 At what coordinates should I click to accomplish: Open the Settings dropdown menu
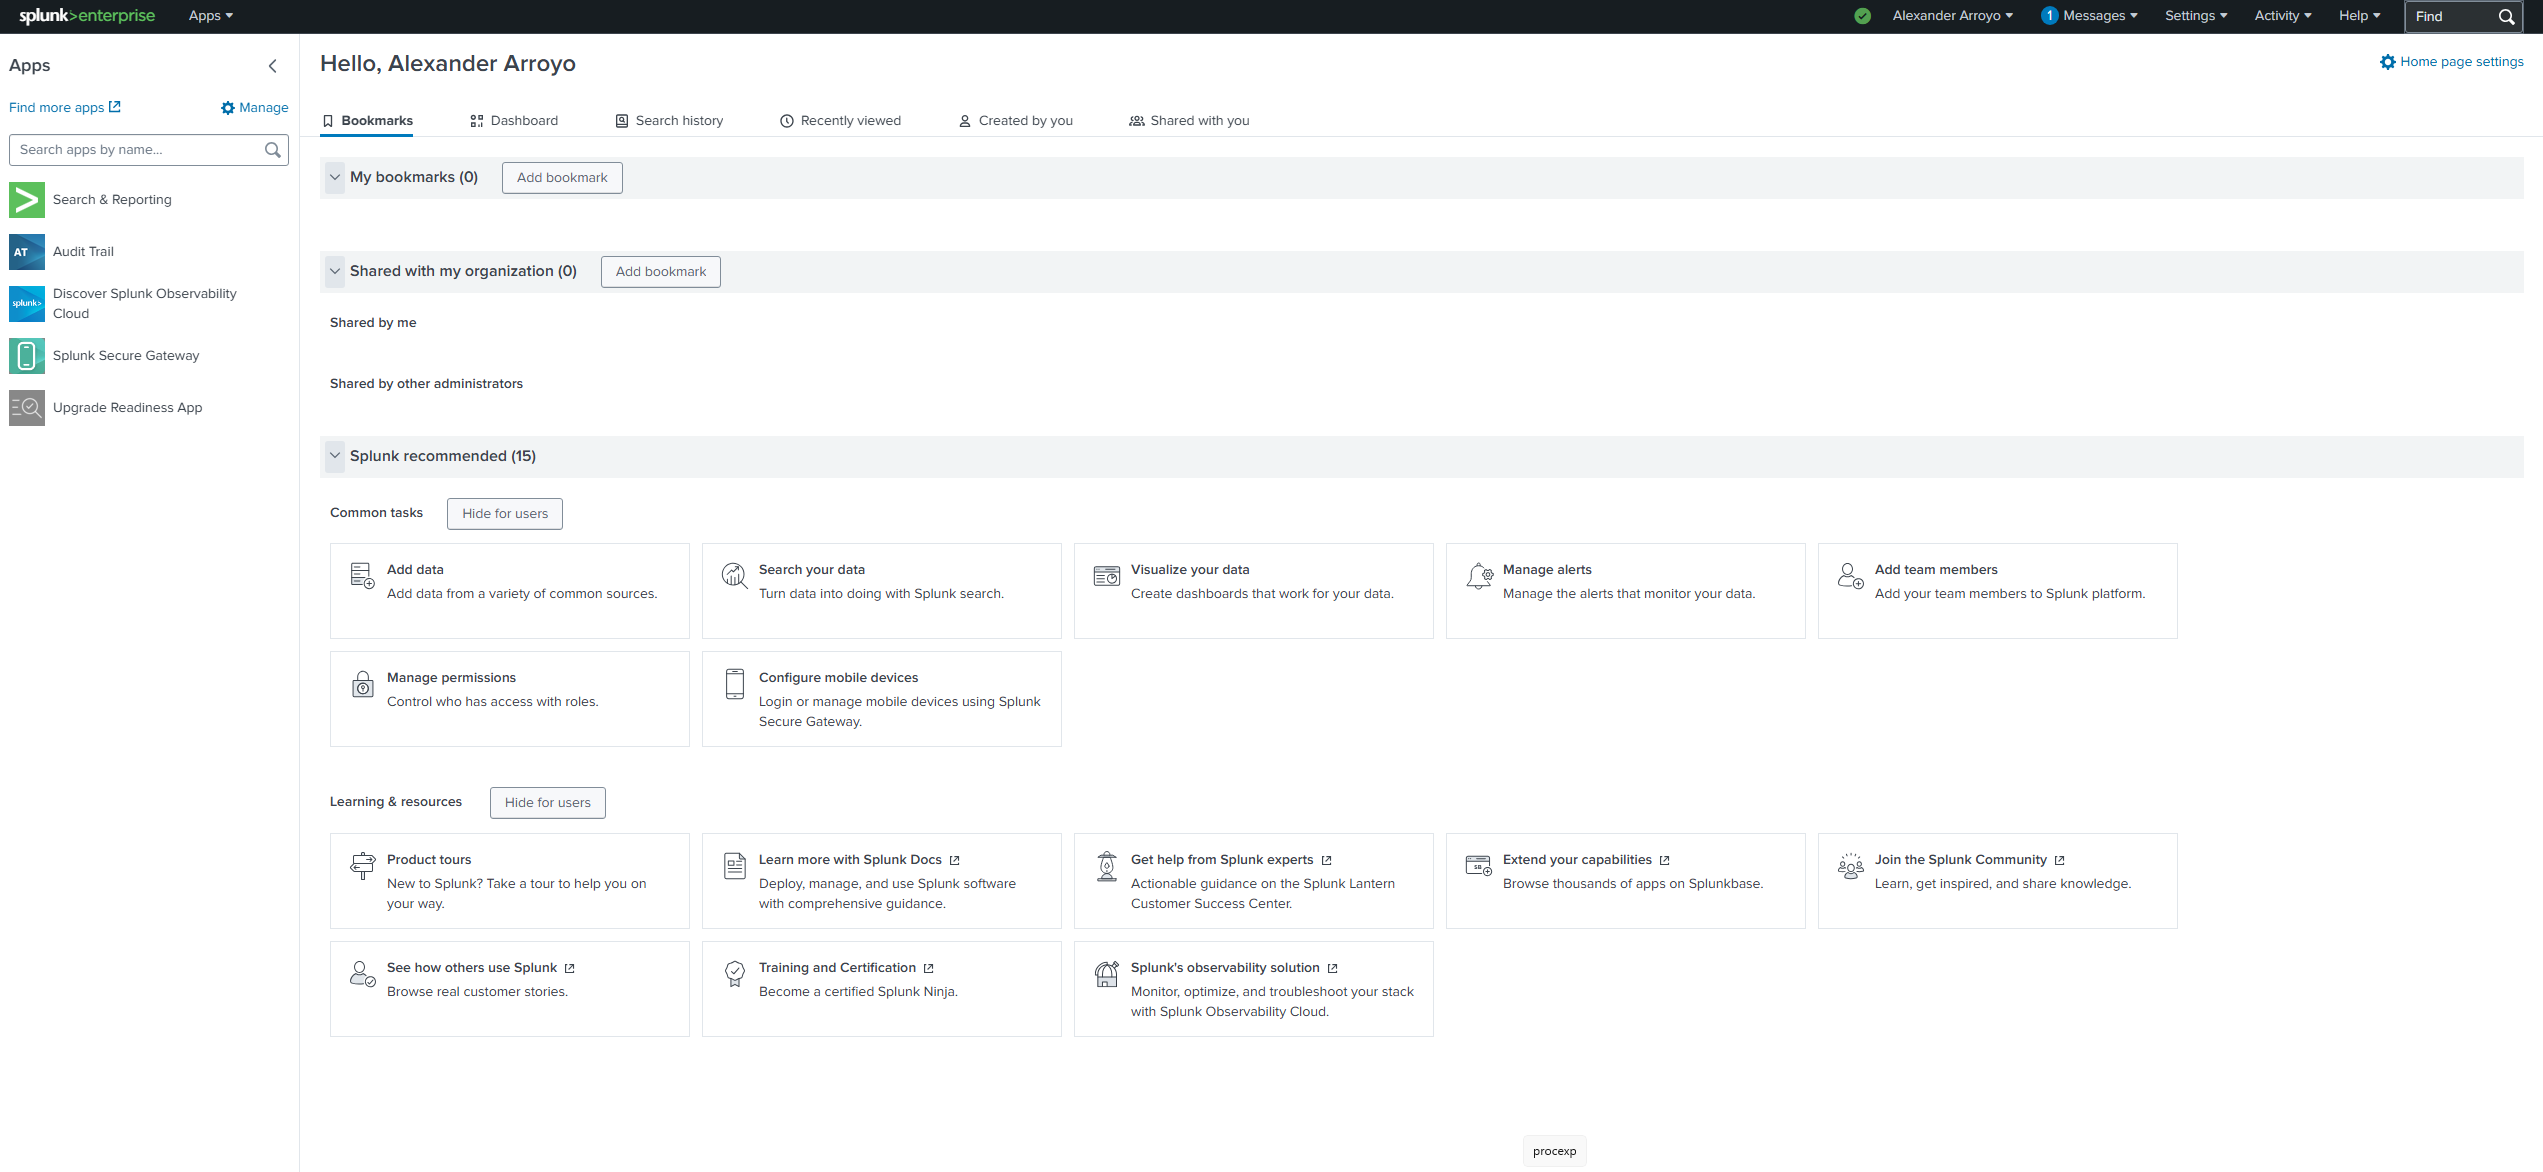pos(2195,16)
